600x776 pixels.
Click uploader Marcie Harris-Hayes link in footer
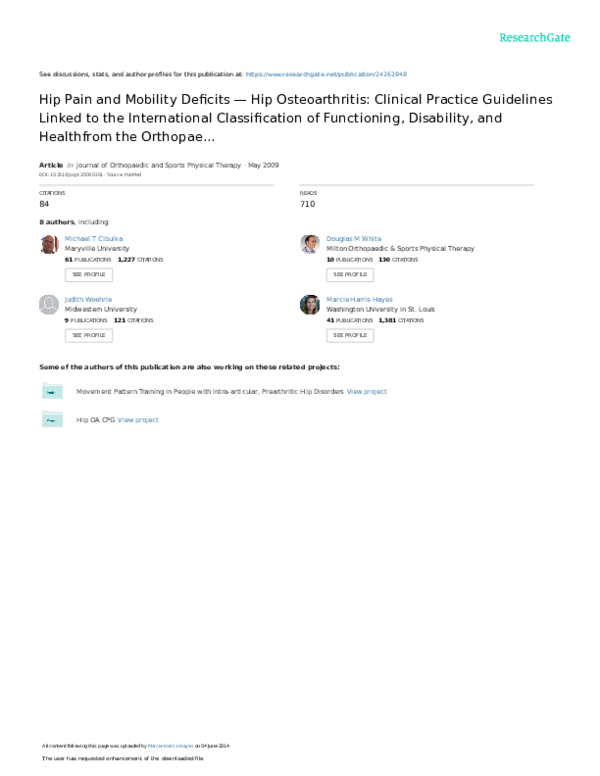click(174, 746)
